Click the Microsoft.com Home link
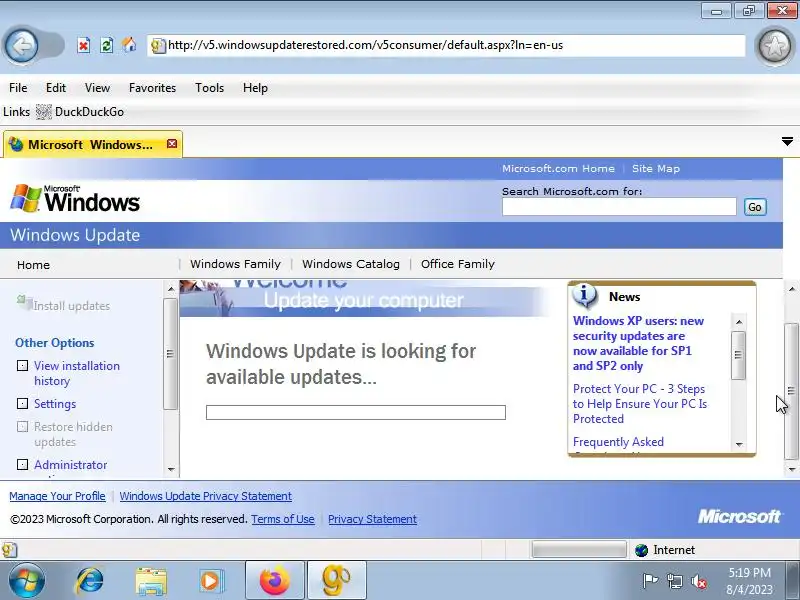This screenshot has height=600, width=800. 558,168
